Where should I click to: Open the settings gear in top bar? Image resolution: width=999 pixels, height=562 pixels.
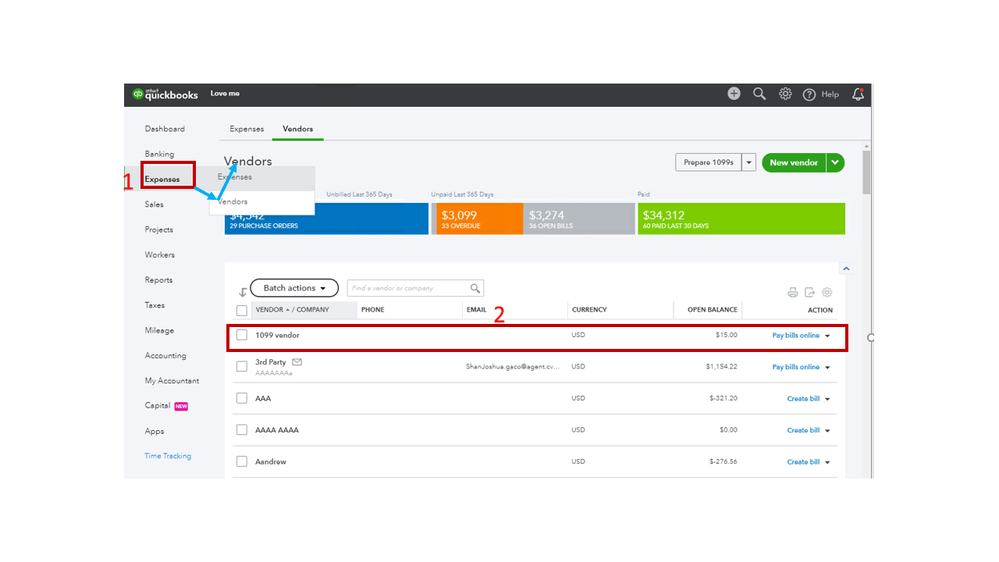coord(785,94)
